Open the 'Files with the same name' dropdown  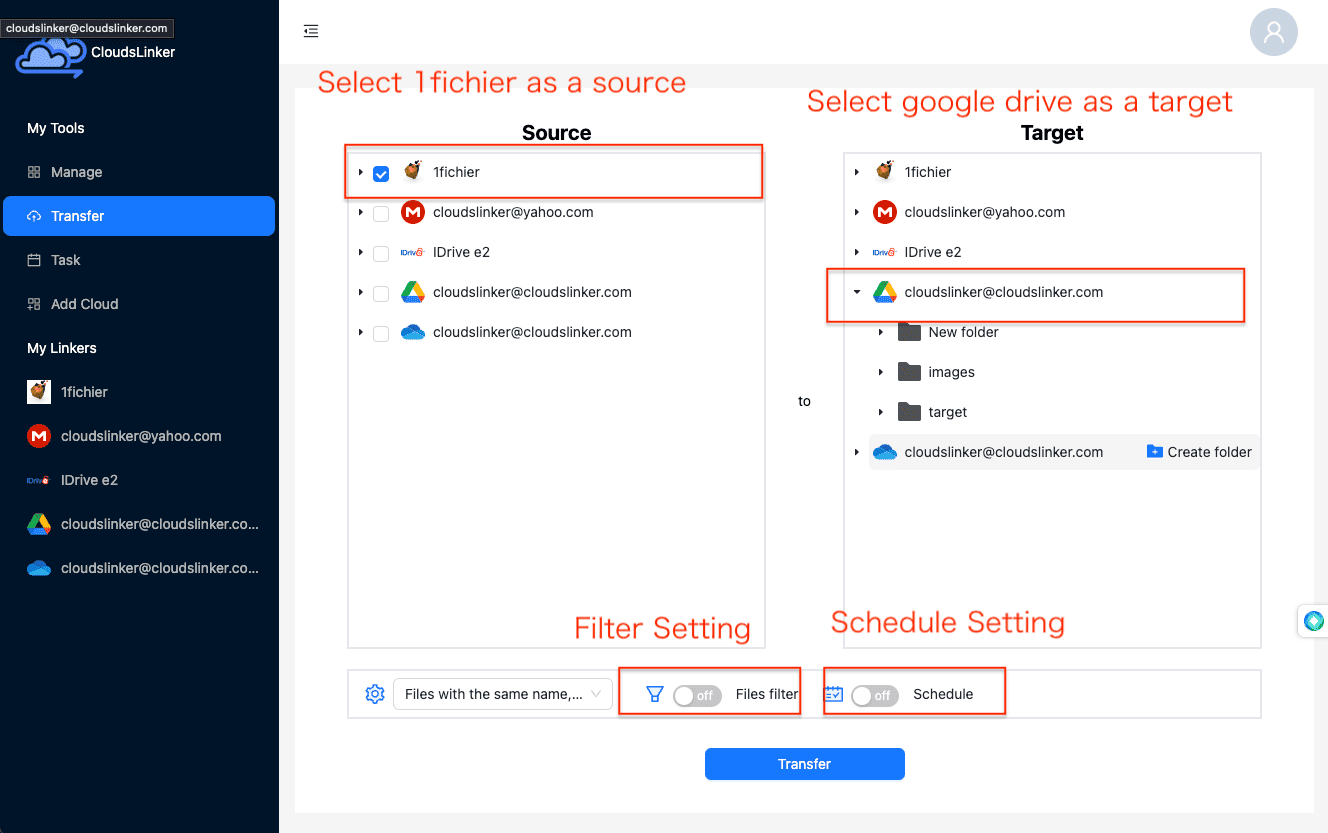pyautogui.click(x=503, y=694)
